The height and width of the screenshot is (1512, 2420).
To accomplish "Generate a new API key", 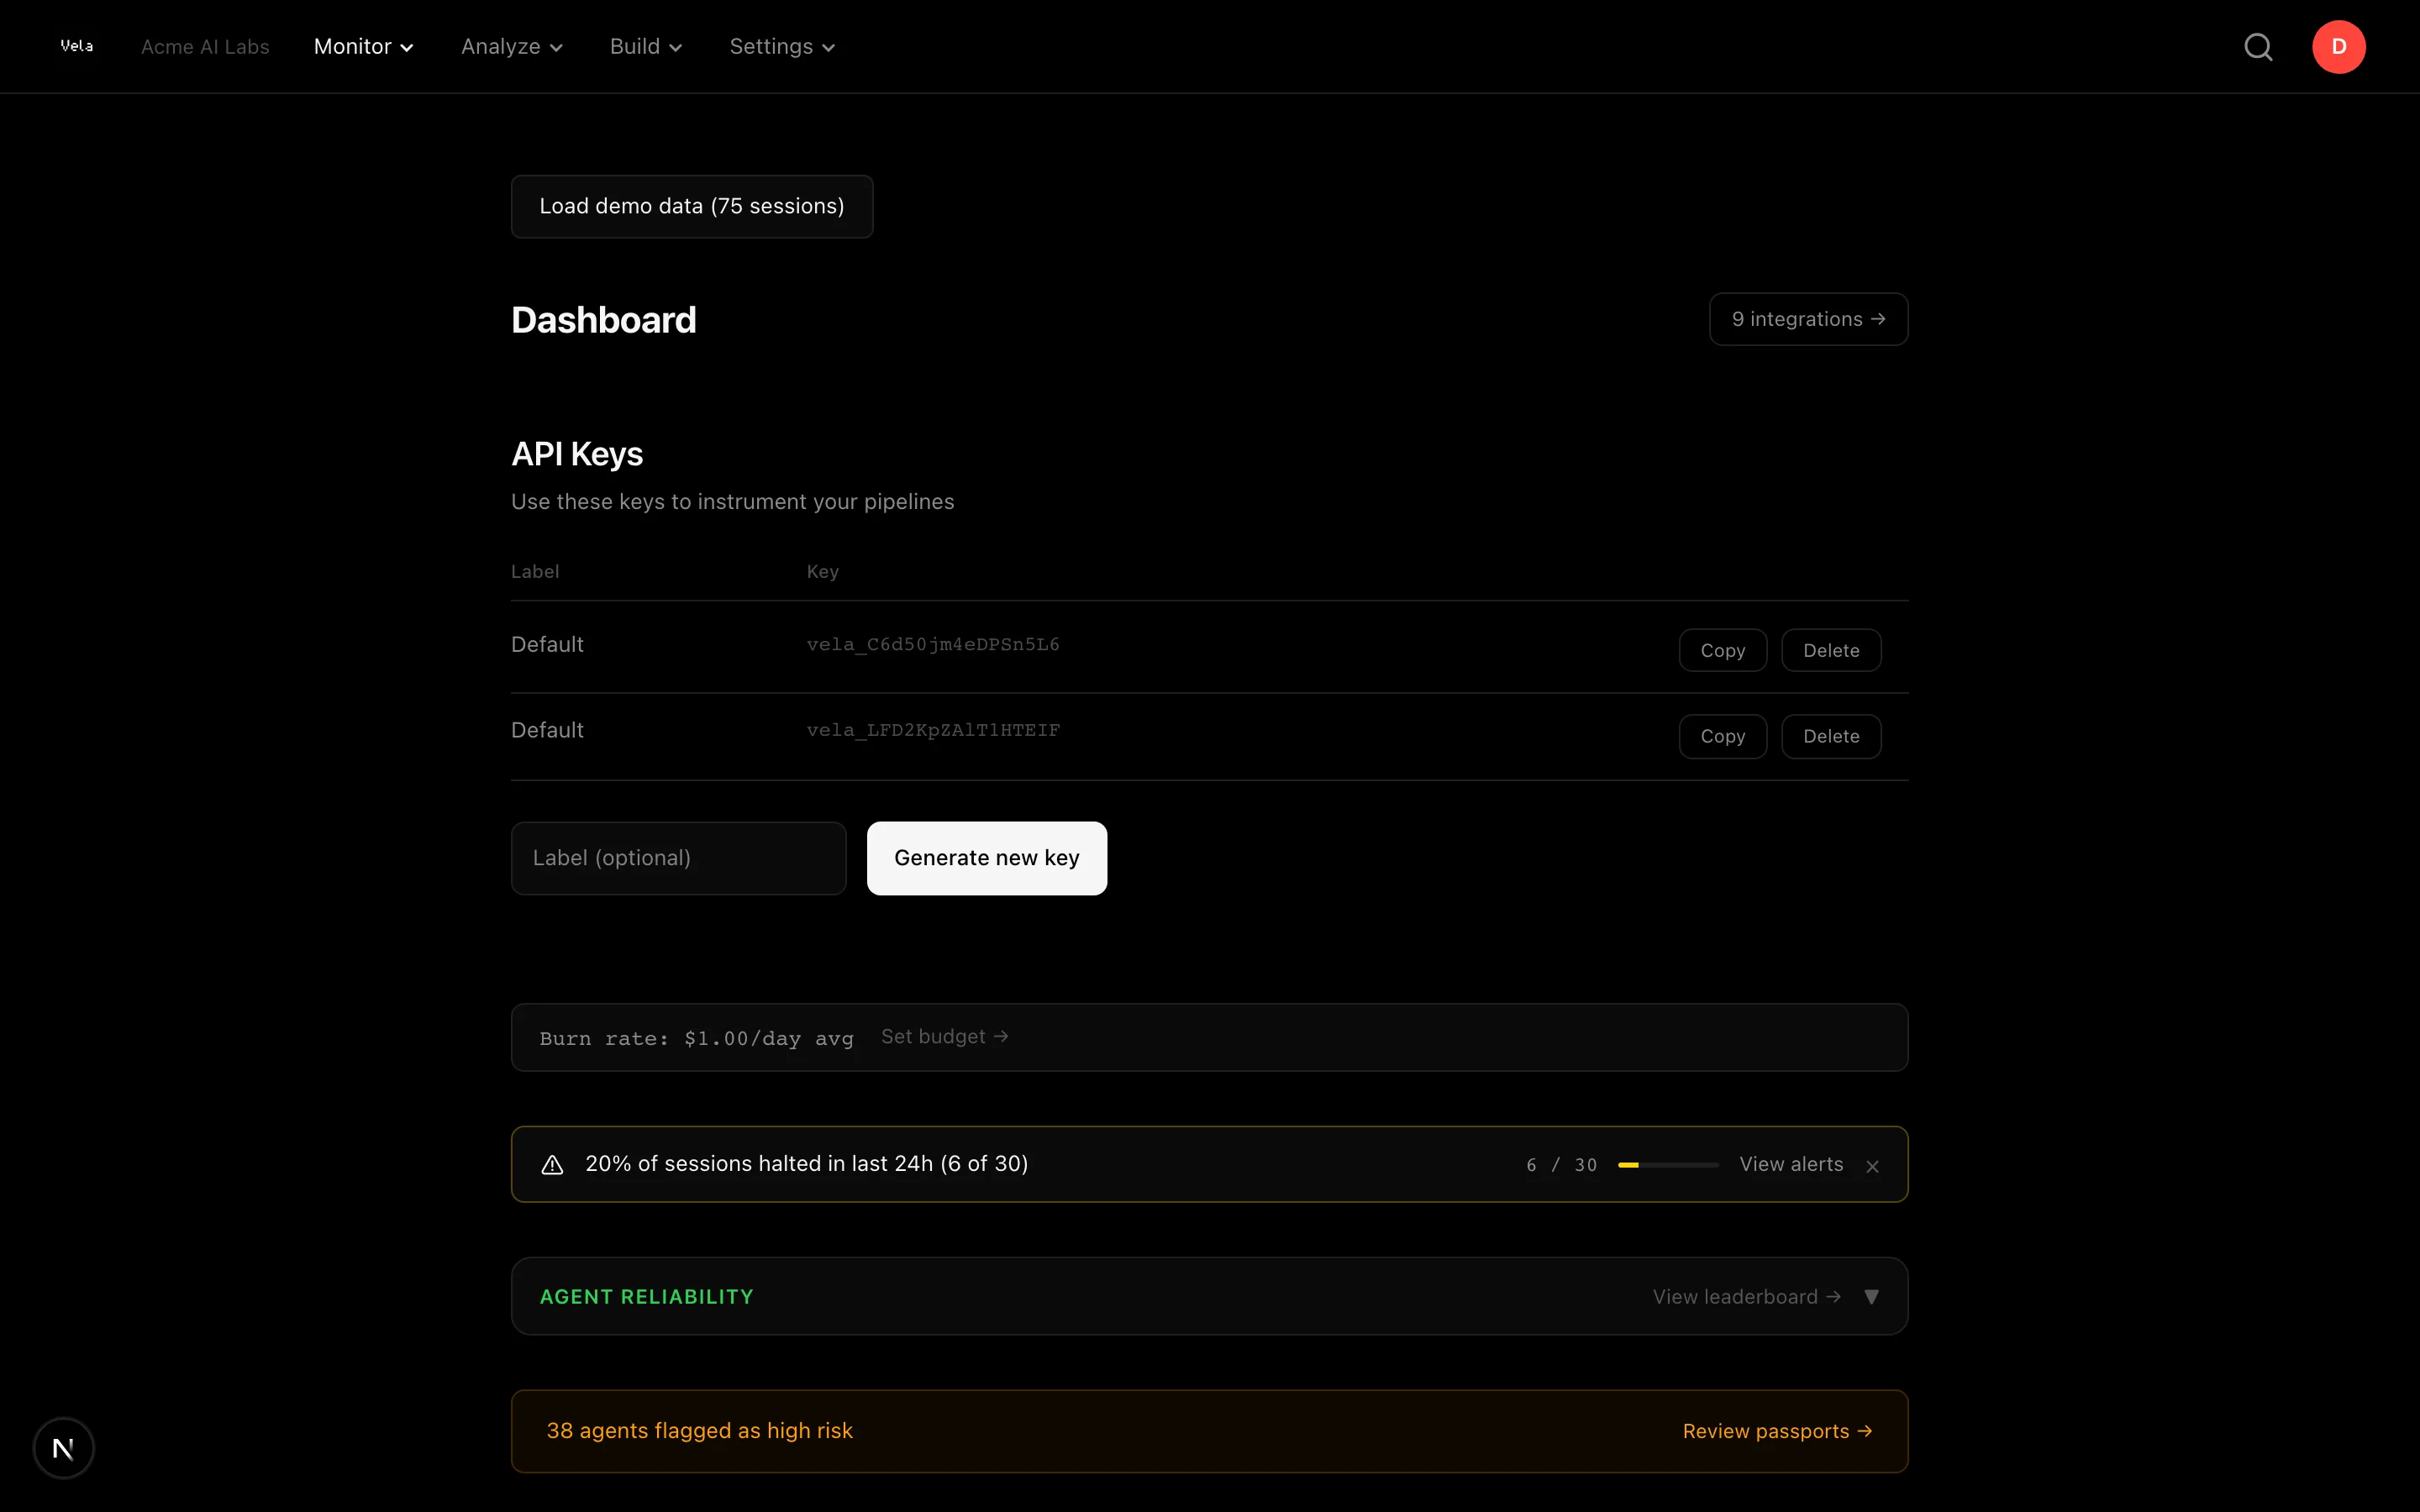I will coord(986,857).
